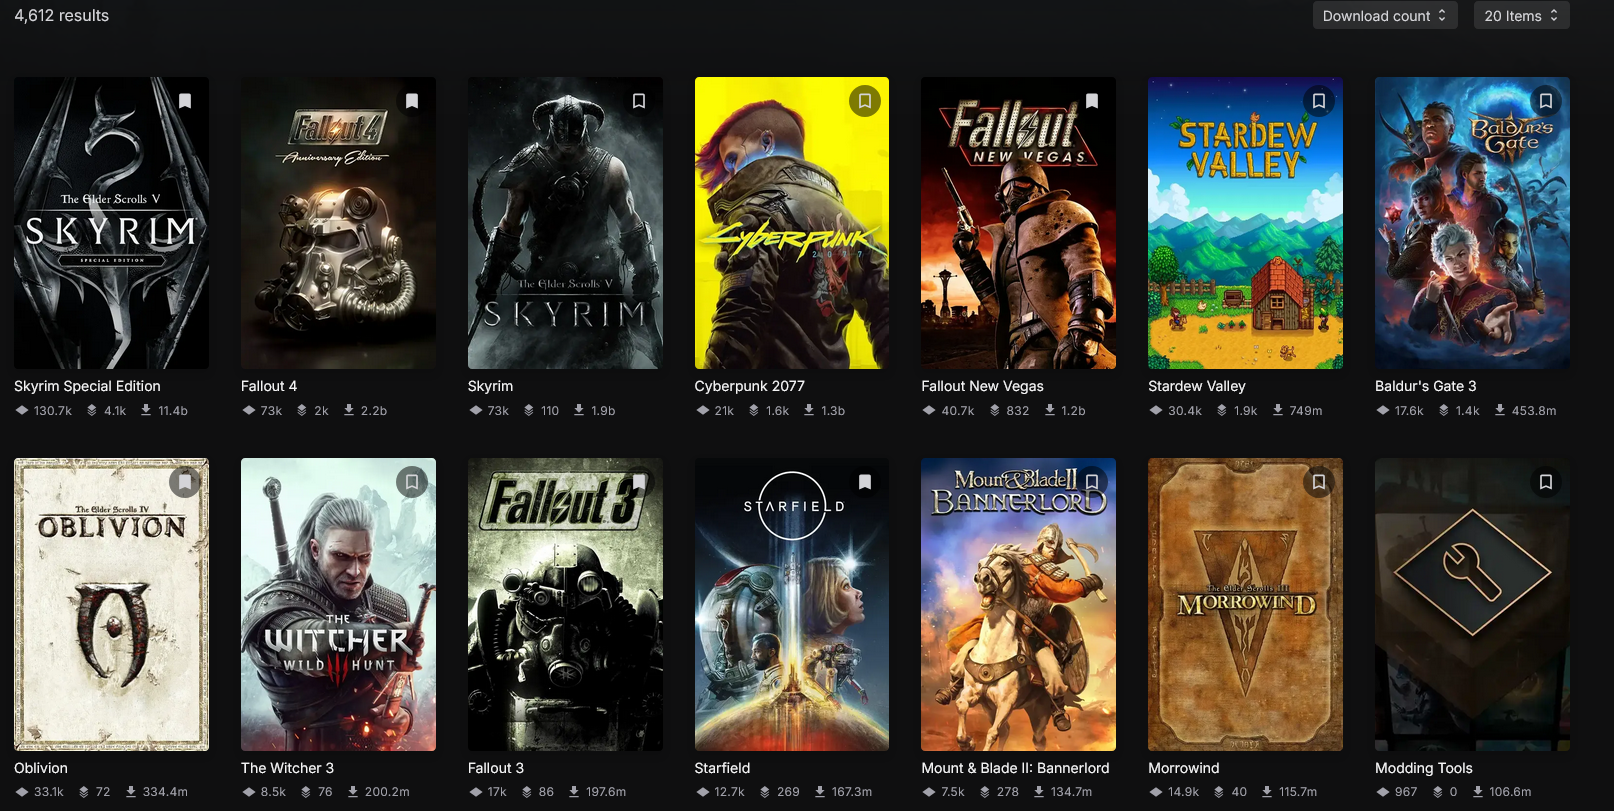Select the Fallout 4 Anniversary Edition cover
Image resolution: width=1614 pixels, height=811 pixels.
coord(338,223)
